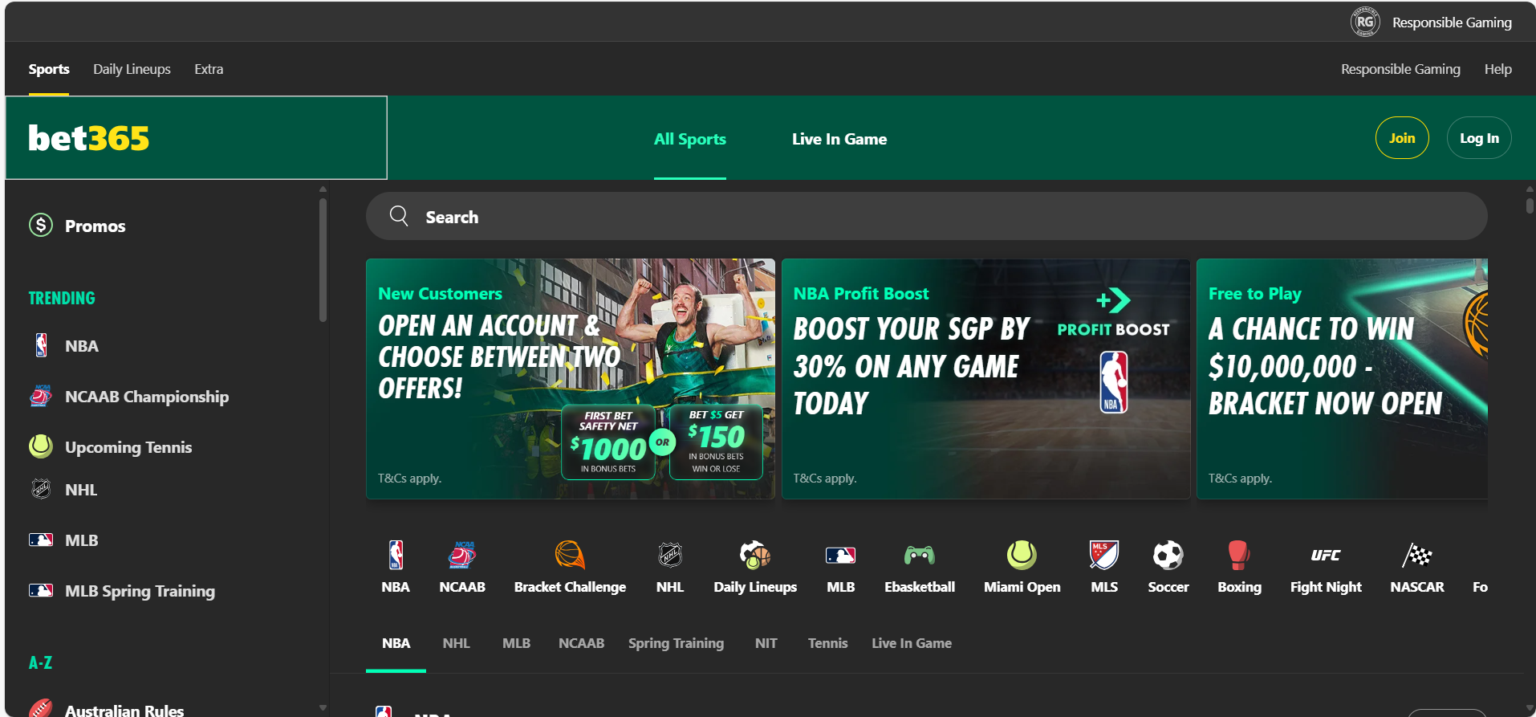
Task: Click the NBA text in Trending sidebar
Action: (x=82, y=346)
